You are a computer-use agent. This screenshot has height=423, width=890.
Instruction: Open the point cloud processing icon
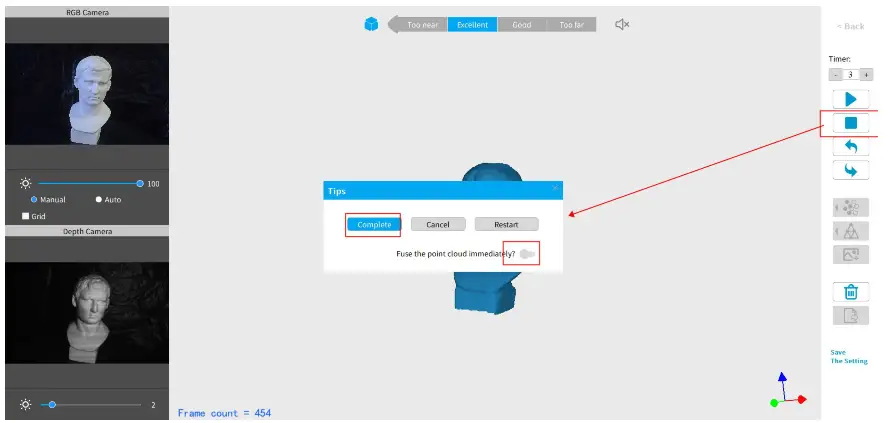850,208
